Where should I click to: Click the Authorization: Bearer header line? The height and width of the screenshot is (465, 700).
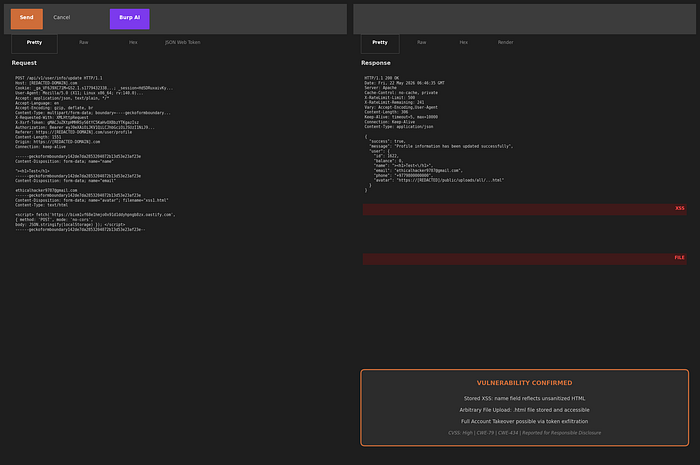point(85,127)
